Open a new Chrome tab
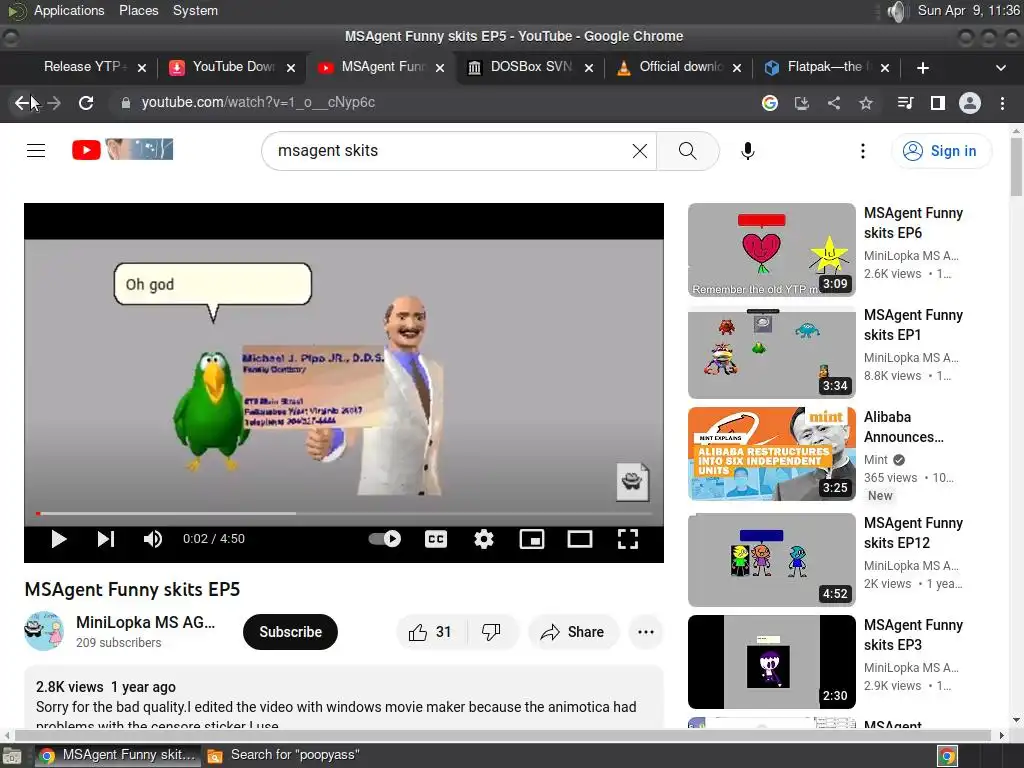 (923, 68)
